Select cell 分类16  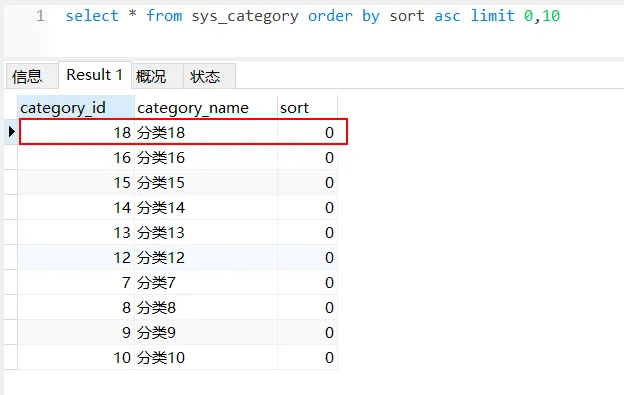(x=206, y=158)
